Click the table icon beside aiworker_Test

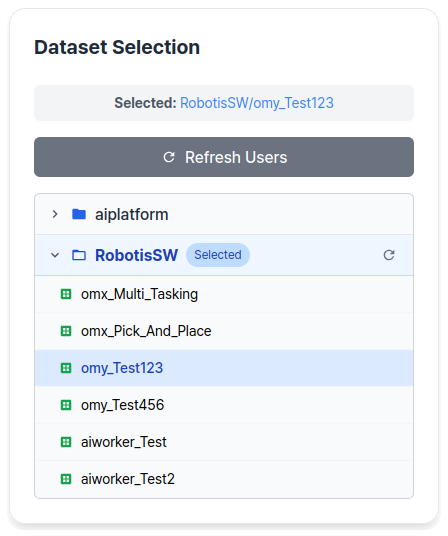(66, 442)
